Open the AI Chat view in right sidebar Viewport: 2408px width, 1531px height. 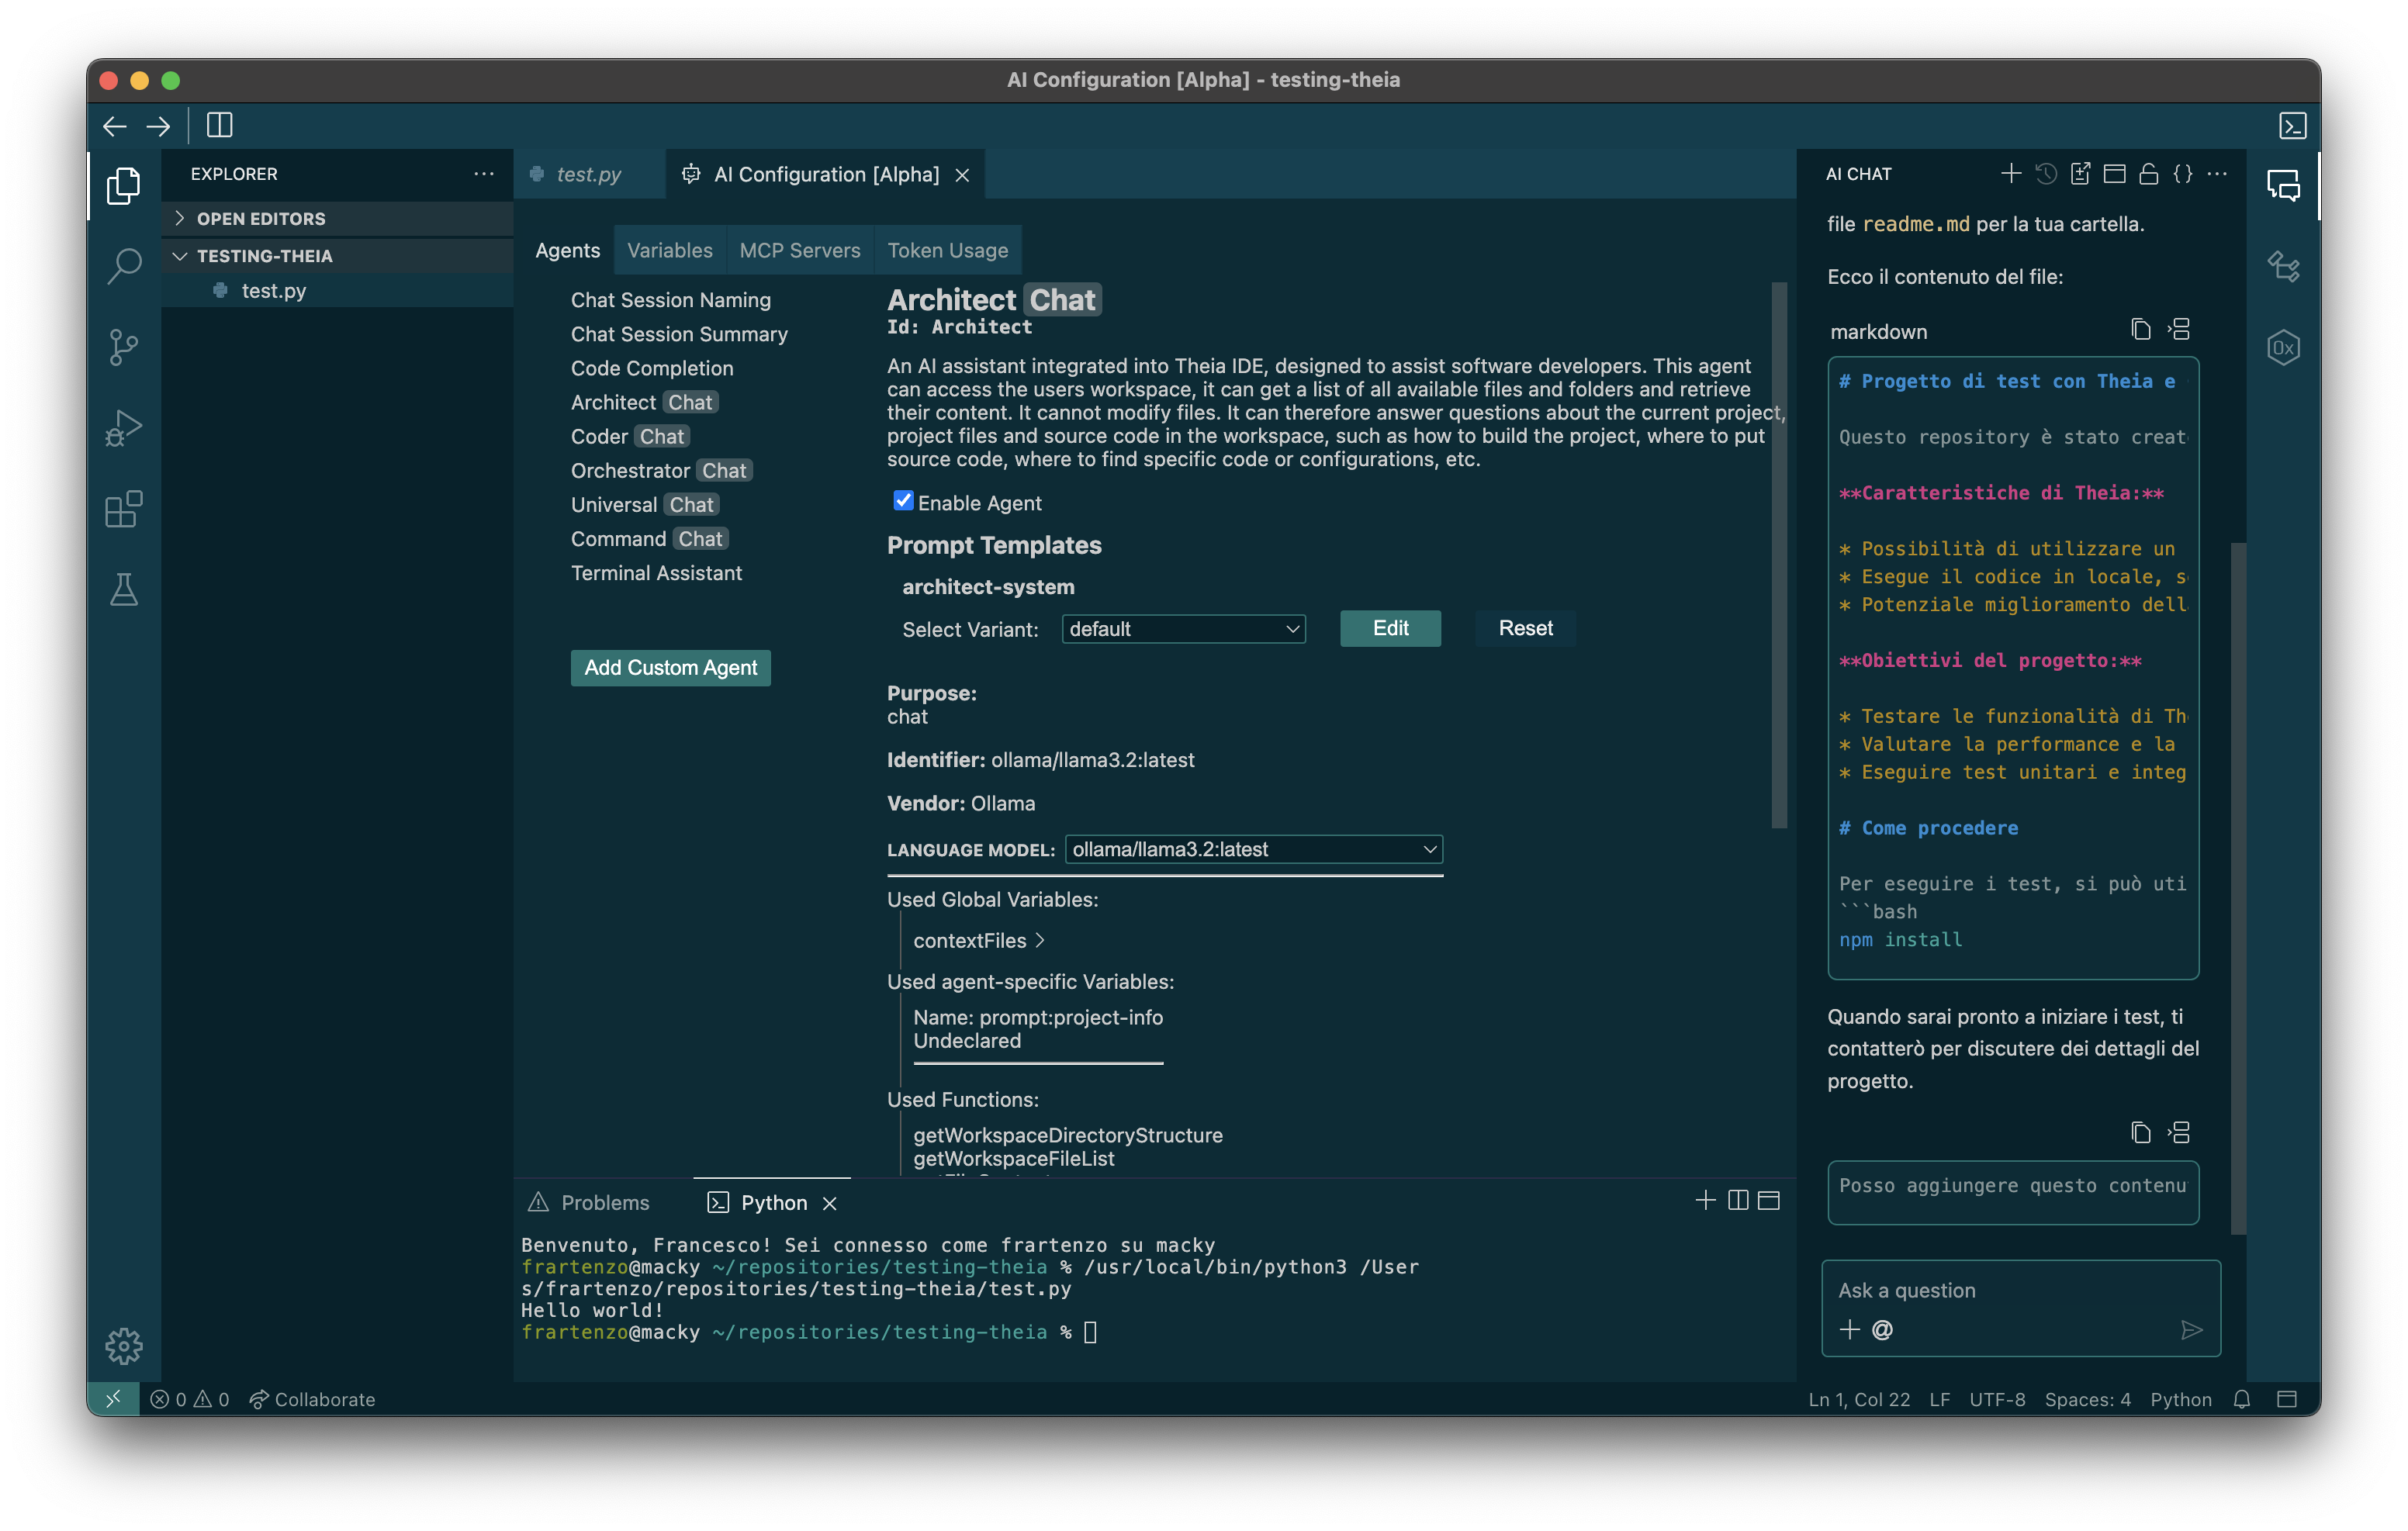(x=2284, y=186)
